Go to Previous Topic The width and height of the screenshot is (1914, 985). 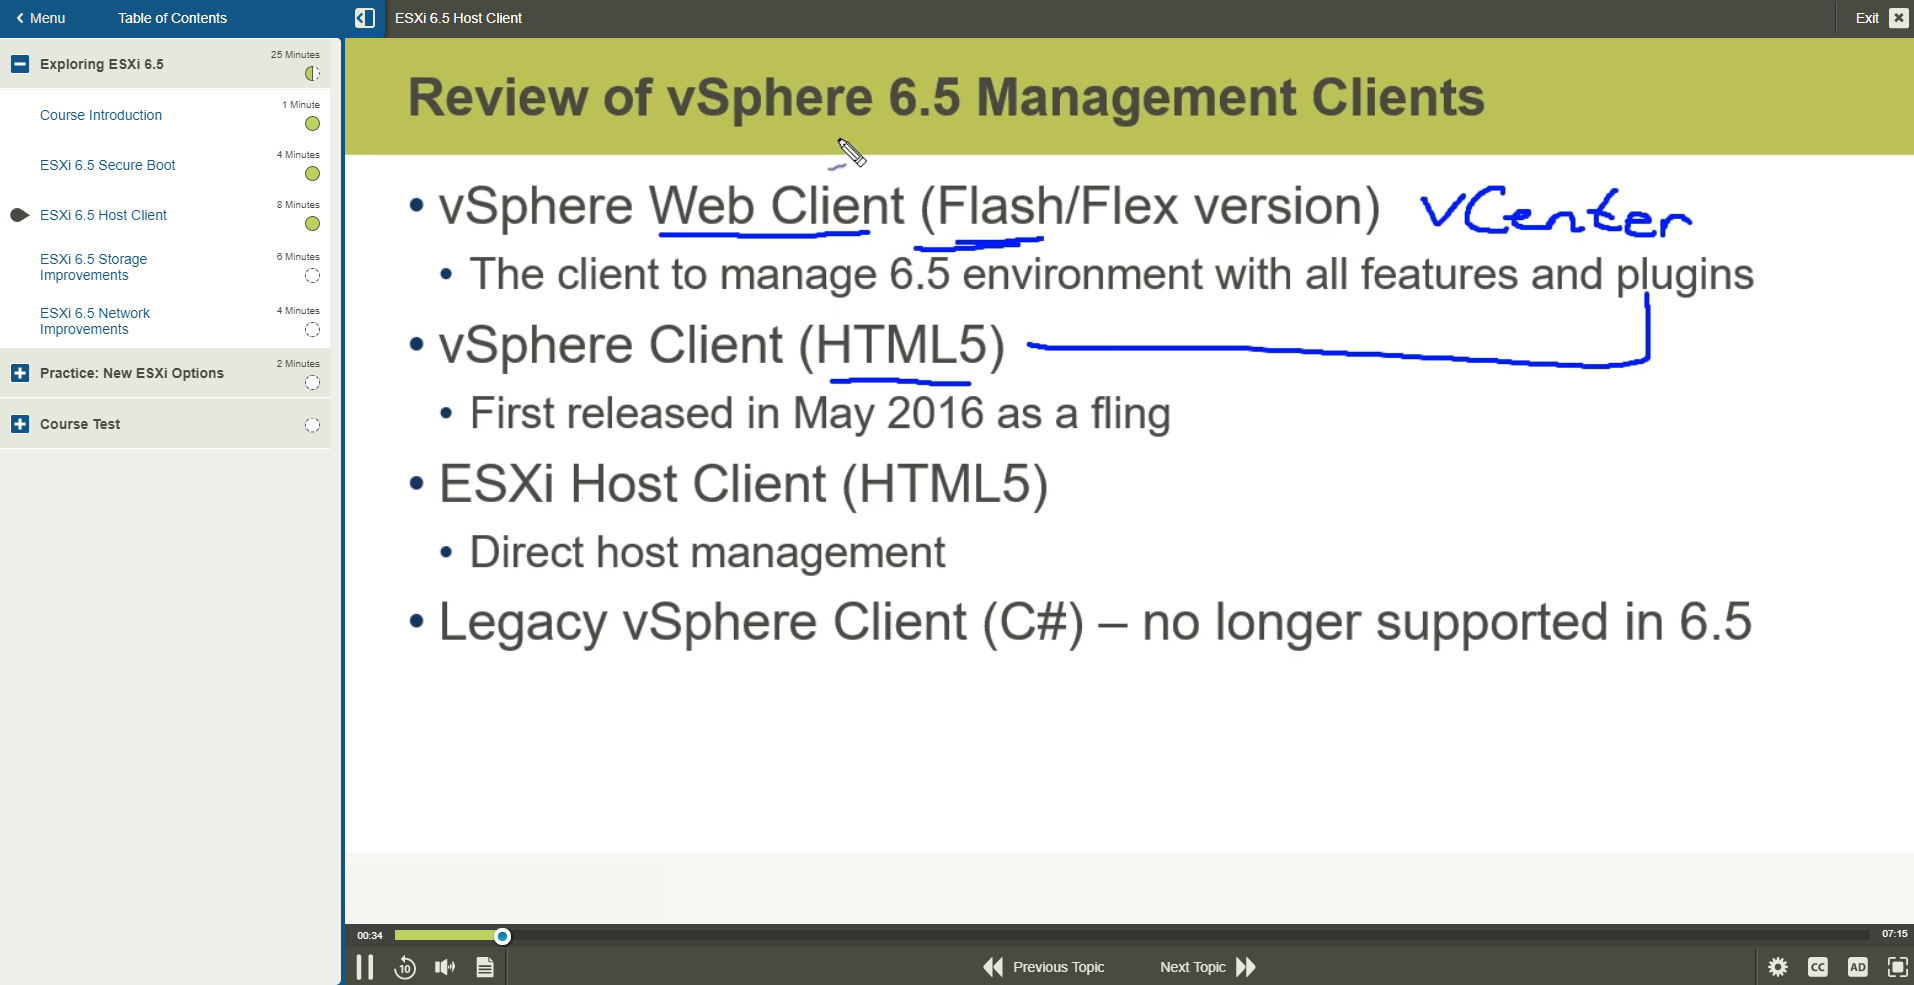[1044, 967]
